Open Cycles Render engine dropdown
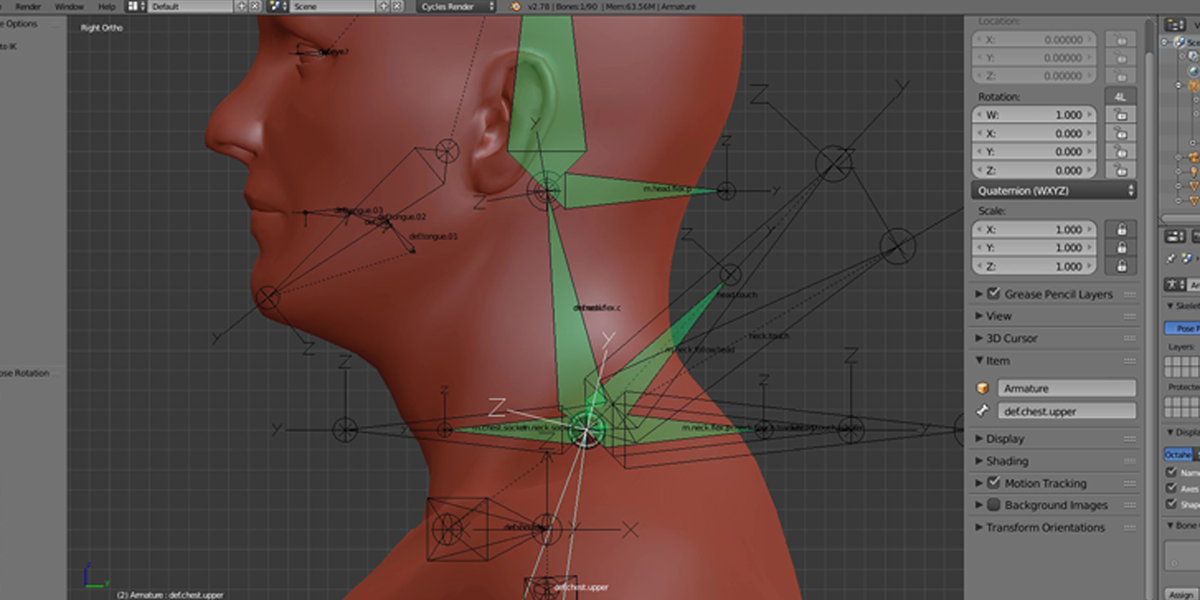This screenshot has height=600, width=1200. (x=456, y=6)
